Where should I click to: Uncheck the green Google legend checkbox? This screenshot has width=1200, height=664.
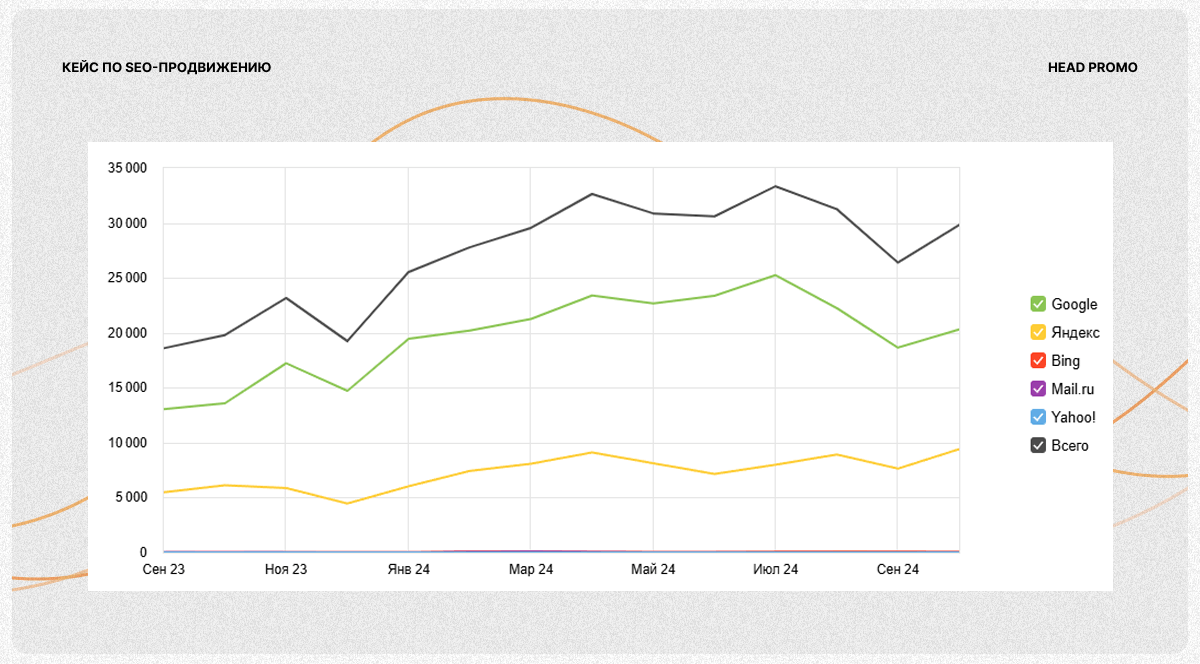click(x=1038, y=304)
